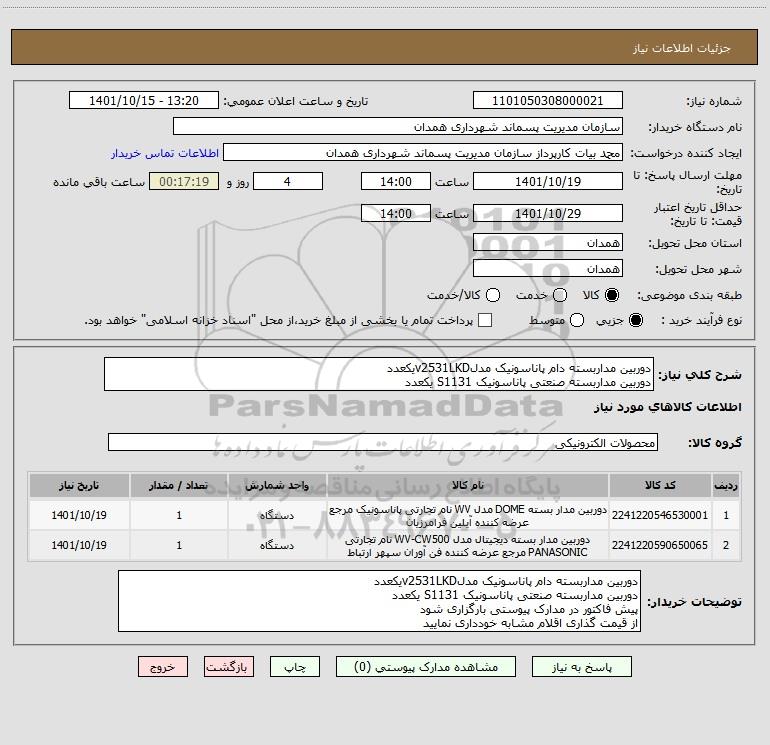Screen dimensions: 770x745
Task: Click the remaining time countdown 00:17:19
Action: pyautogui.click(x=184, y=181)
